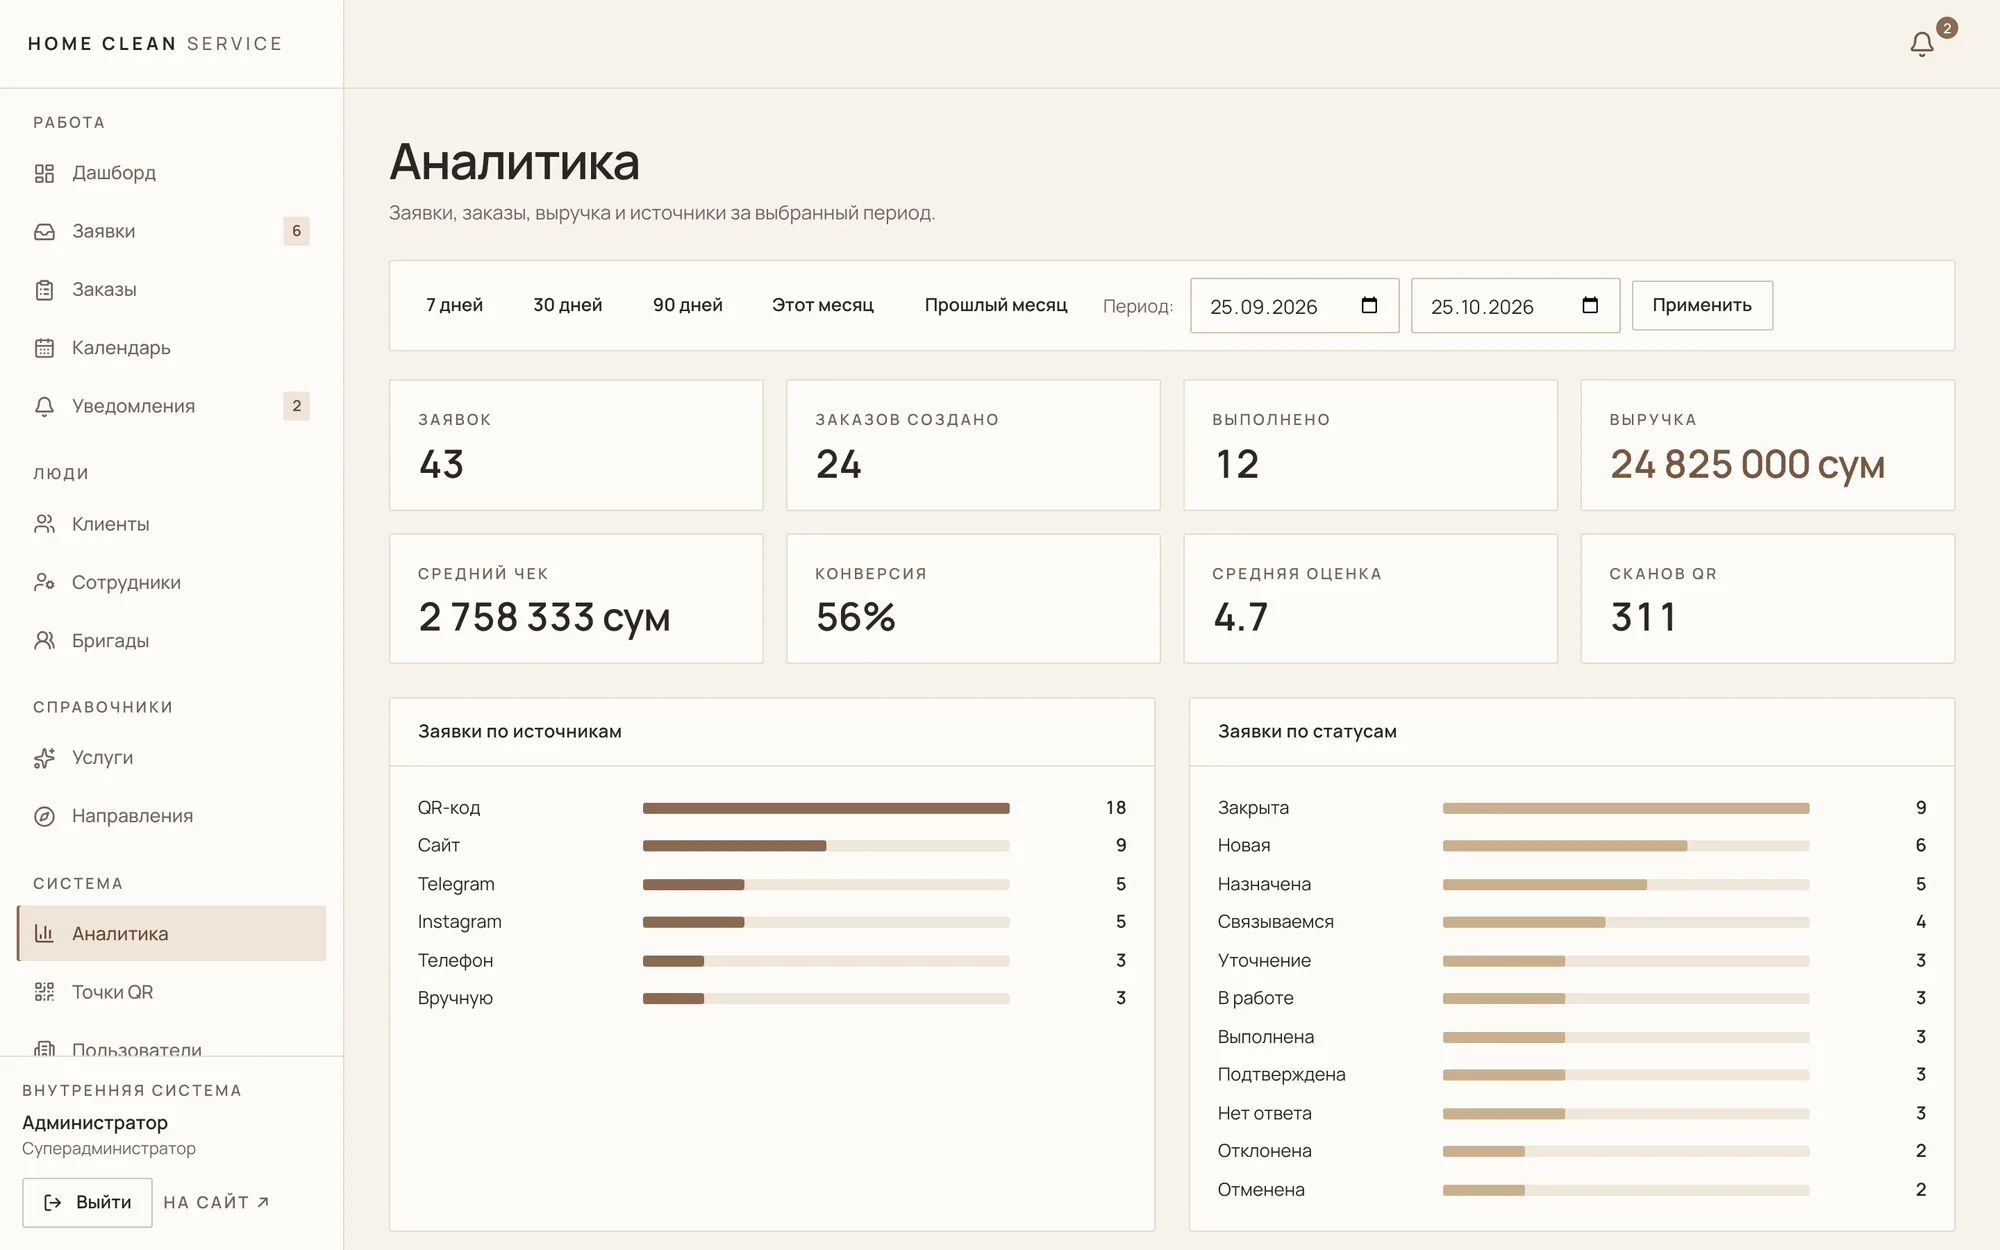The image size is (2000, 1250).
Task: Open calendar picker for end date 25.10.2026
Action: (1590, 305)
